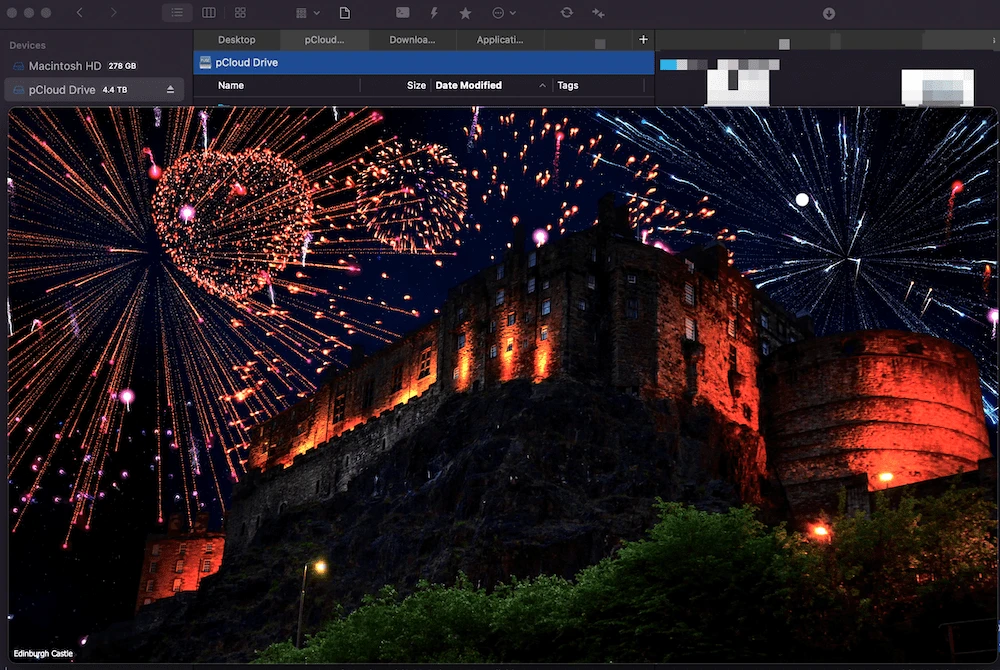Switch to the Downloa... tab
The width and height of the screenshot is (1000, 670).
(x=412, y=40)
